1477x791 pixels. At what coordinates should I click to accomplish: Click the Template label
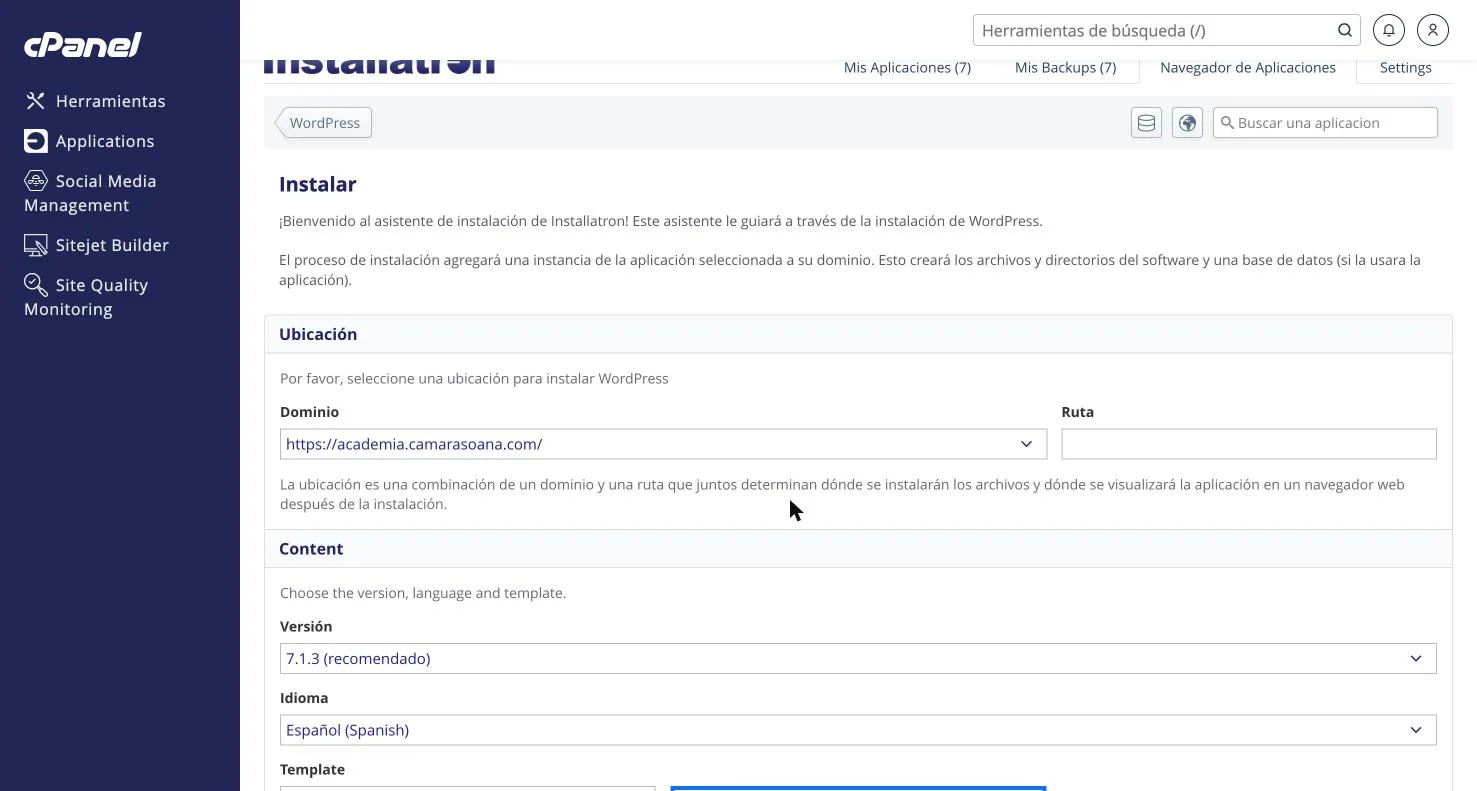tap(312, 769)
